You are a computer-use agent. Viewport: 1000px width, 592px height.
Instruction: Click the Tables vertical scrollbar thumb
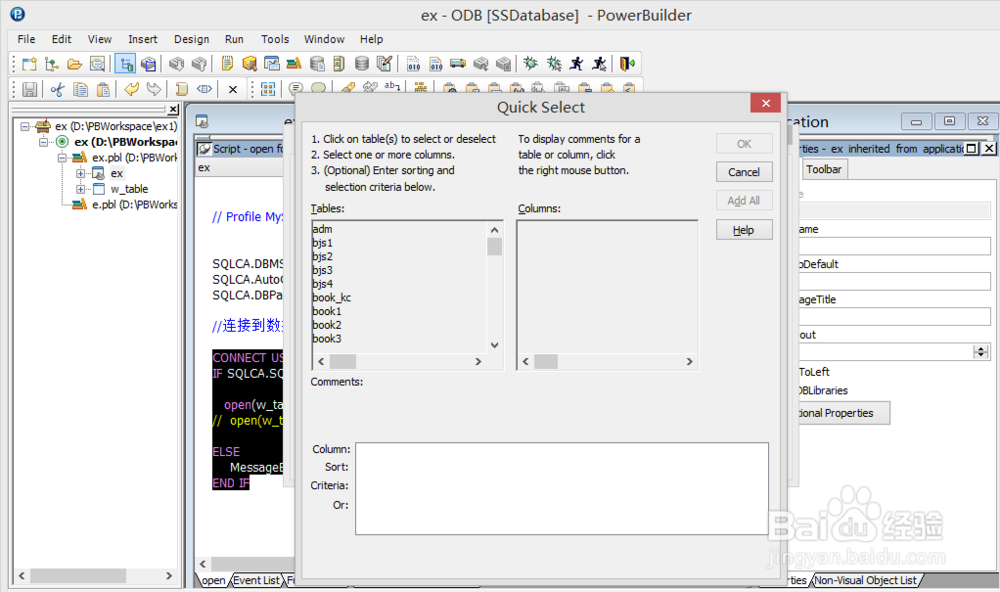point(494,246)
